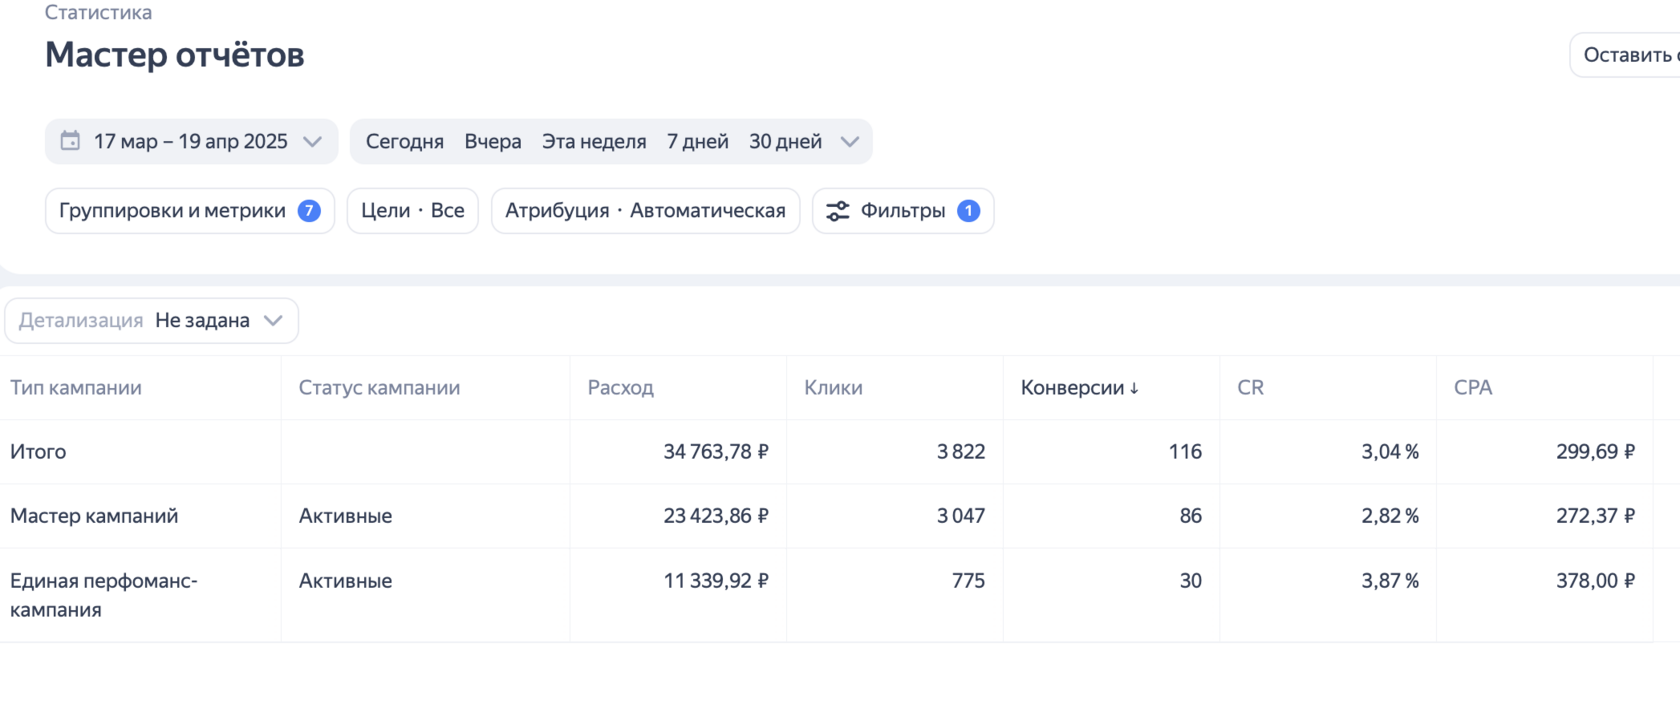This screenshot has width=1680, height=704.
Task: Open Группировки и метрики settings
Action: pos(173,211)
